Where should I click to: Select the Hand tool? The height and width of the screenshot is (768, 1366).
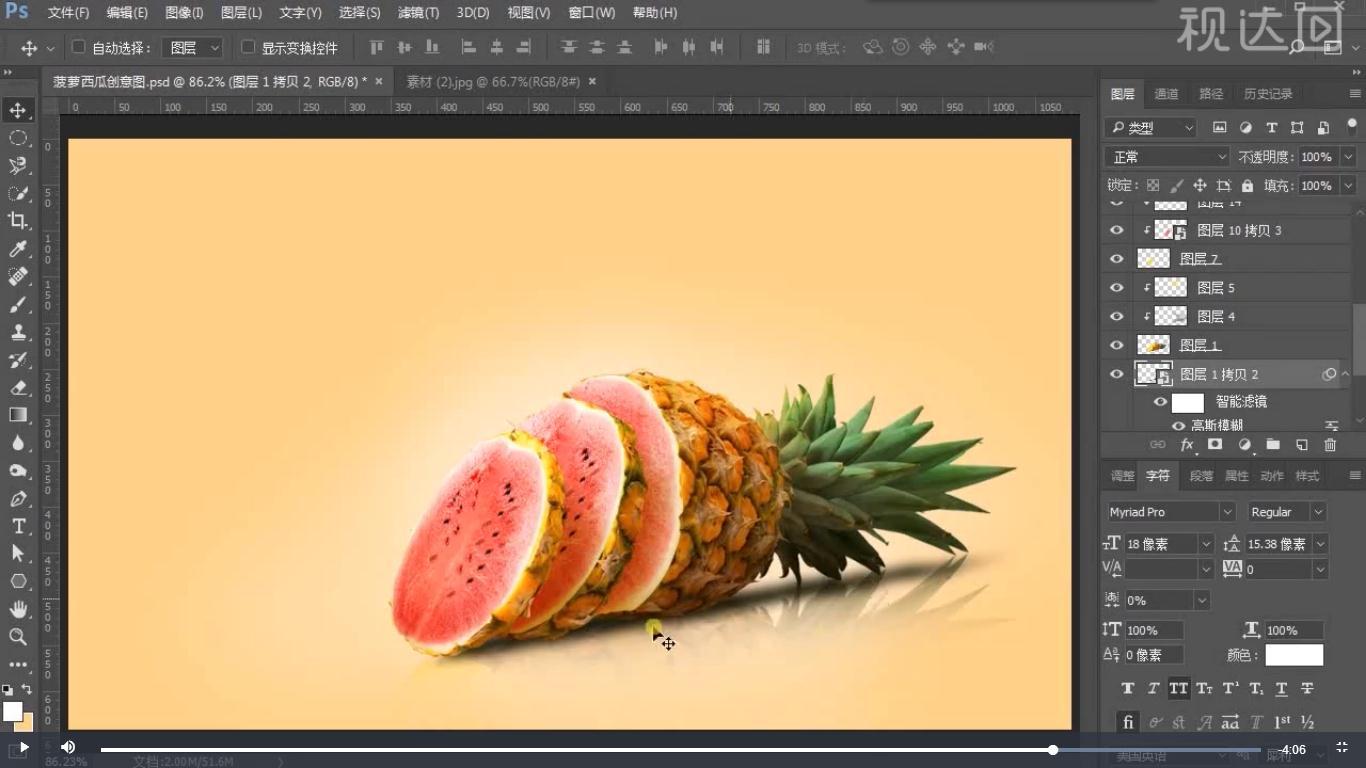pyautogui.click(x=18, y=609)
